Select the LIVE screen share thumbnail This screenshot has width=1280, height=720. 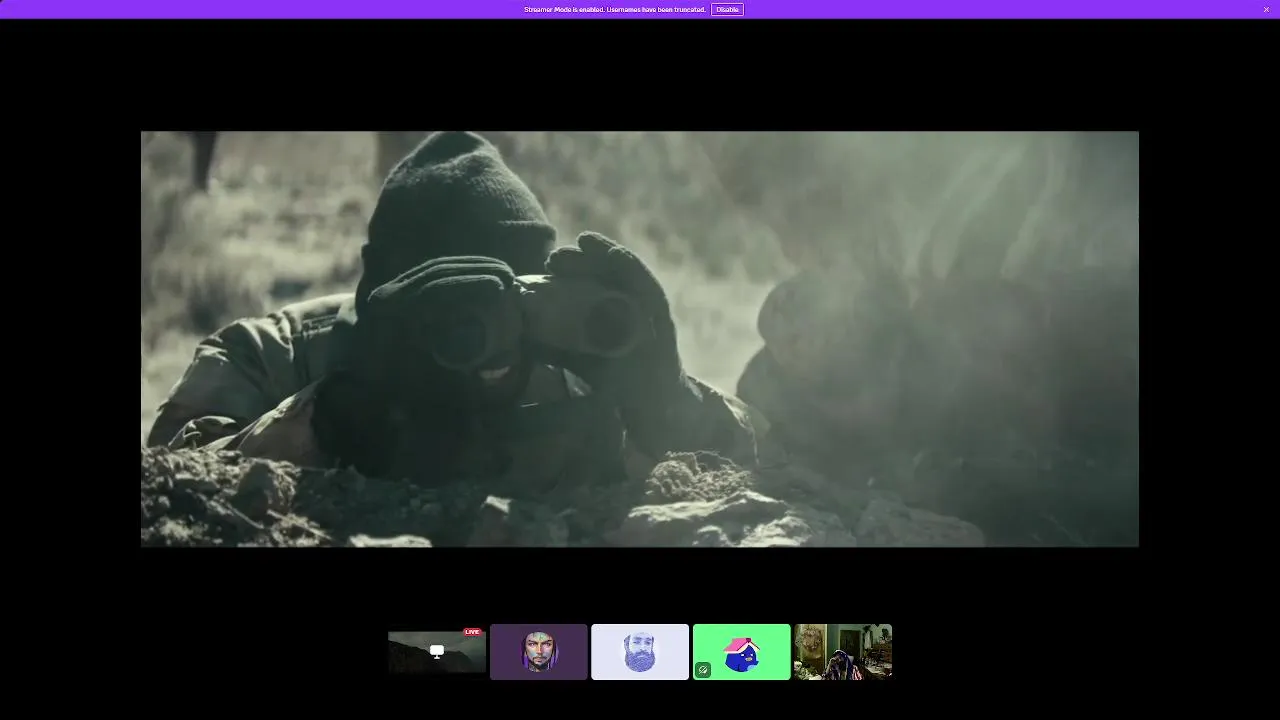pos(437,652)
